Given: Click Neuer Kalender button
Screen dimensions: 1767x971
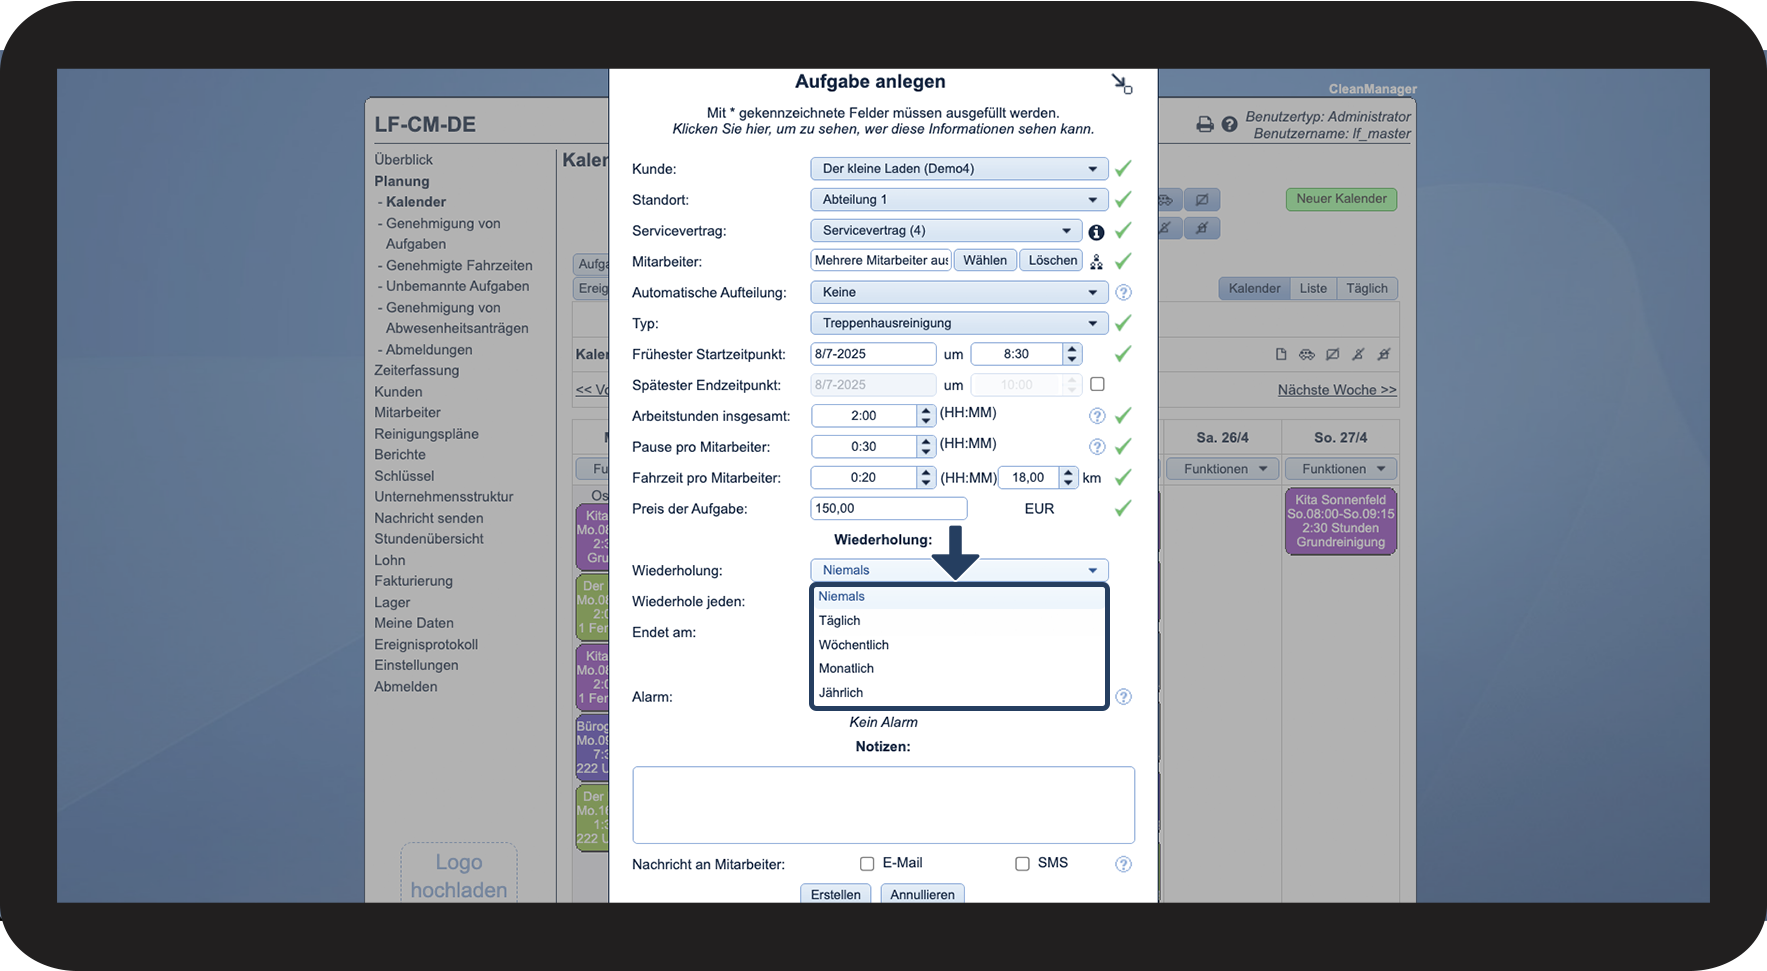Looking at the screenshot, I should click(x=1341, y=199).
